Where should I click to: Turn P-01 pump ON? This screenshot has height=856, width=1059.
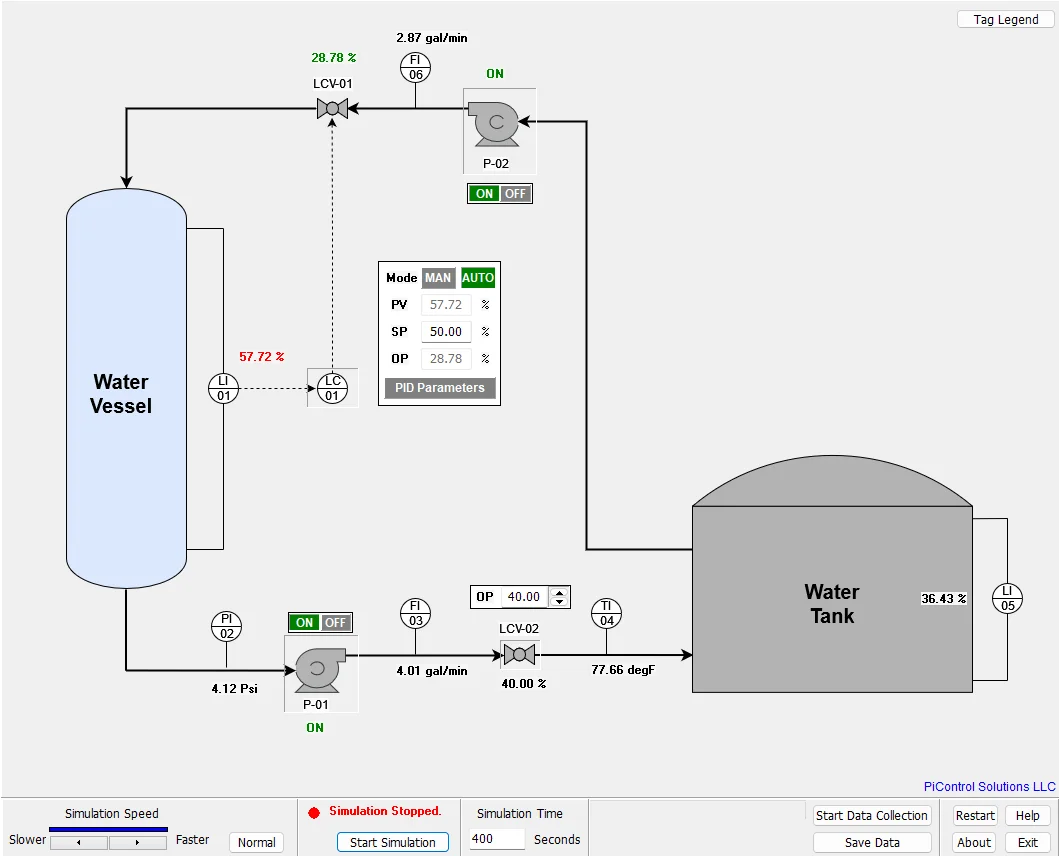(305, 622)
